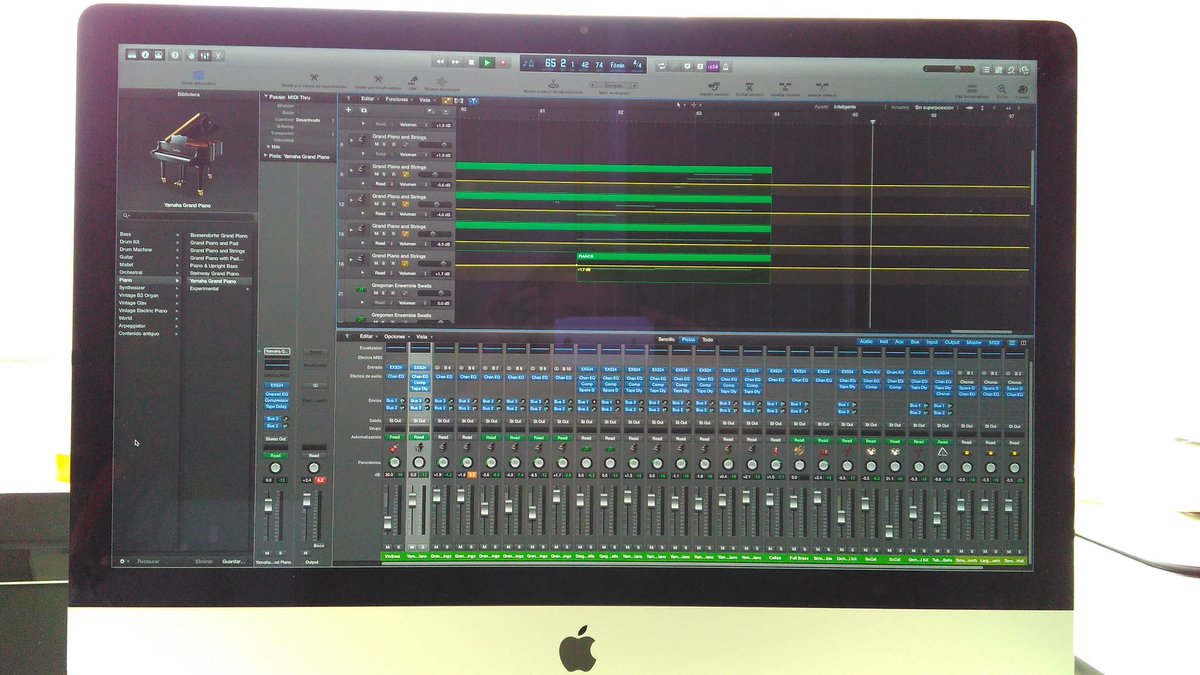Open Quick Help question mark icon
This screenshot has height=675, width=1200.
(x=175, y=55)
